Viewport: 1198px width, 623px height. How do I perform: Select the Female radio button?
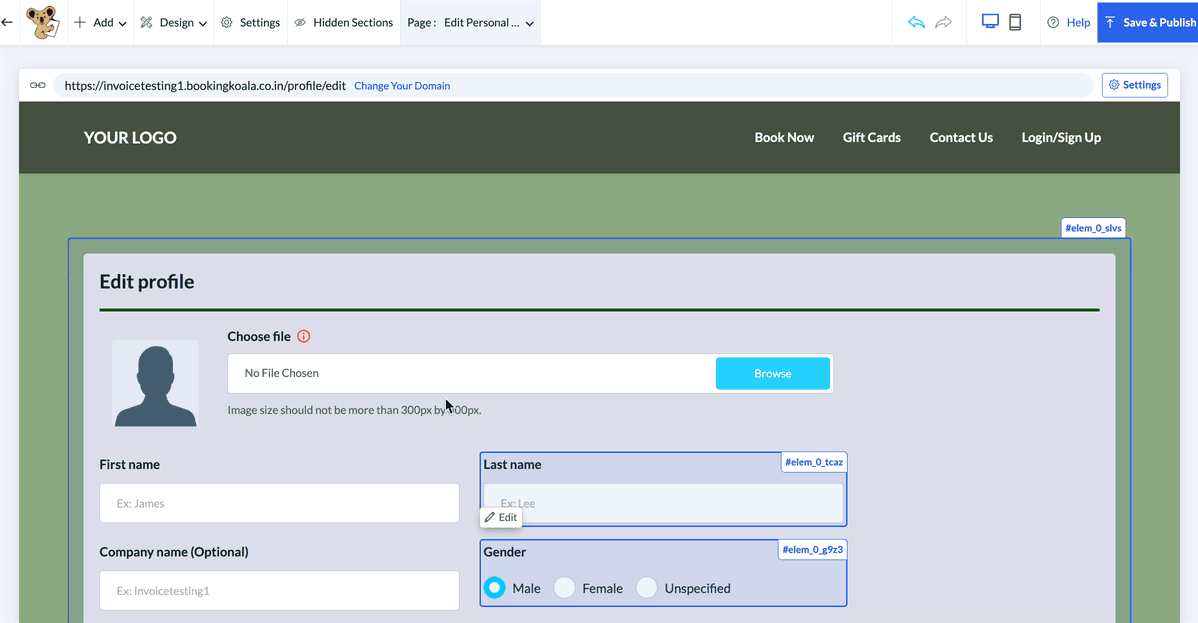pos(565,588)
